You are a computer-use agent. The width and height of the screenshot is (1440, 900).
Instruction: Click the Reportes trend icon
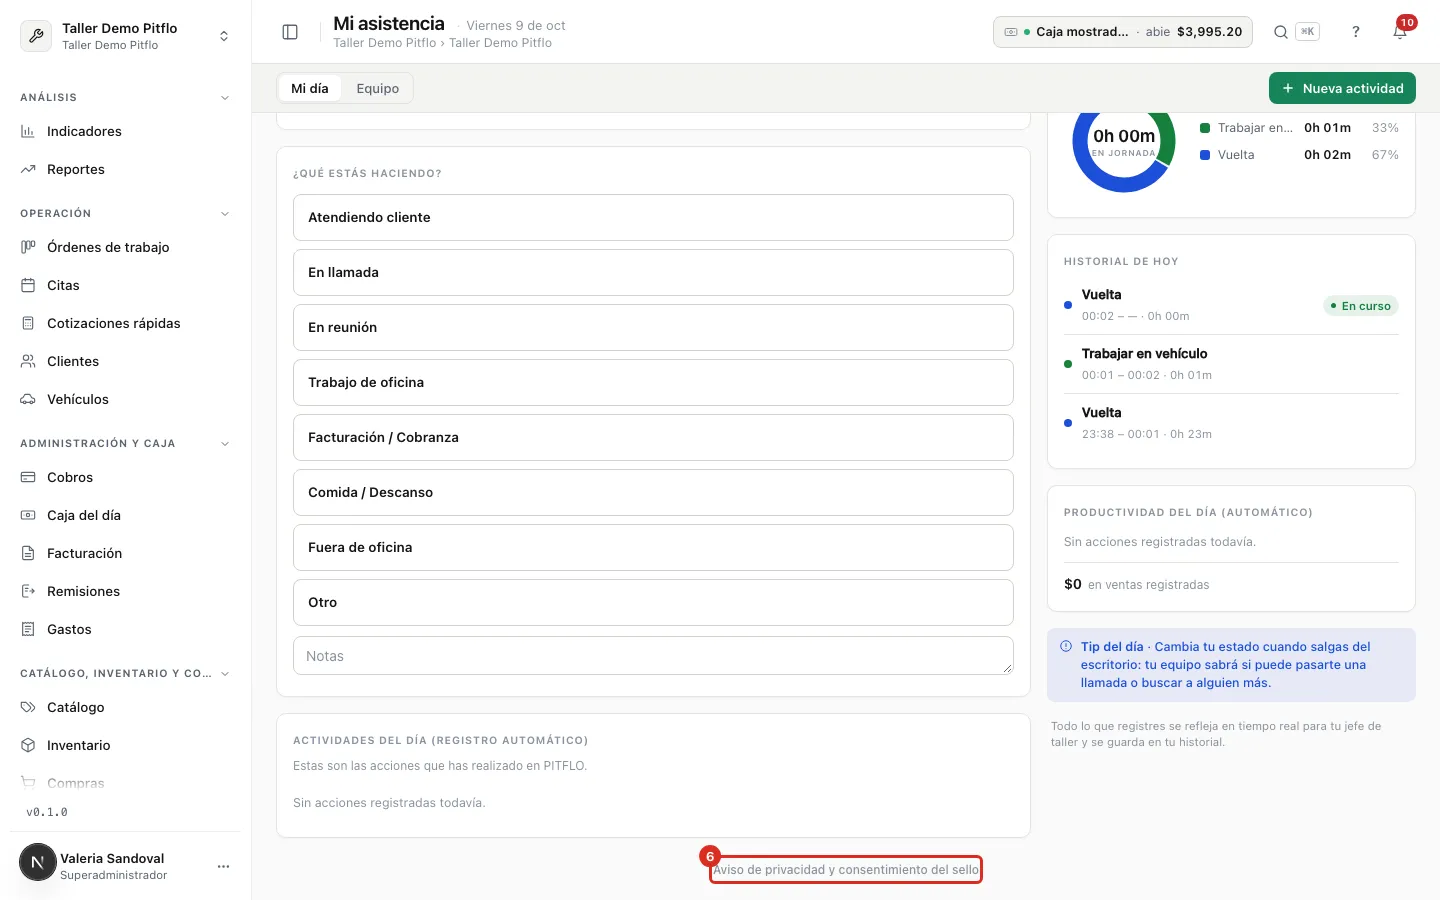coord(28,169)
